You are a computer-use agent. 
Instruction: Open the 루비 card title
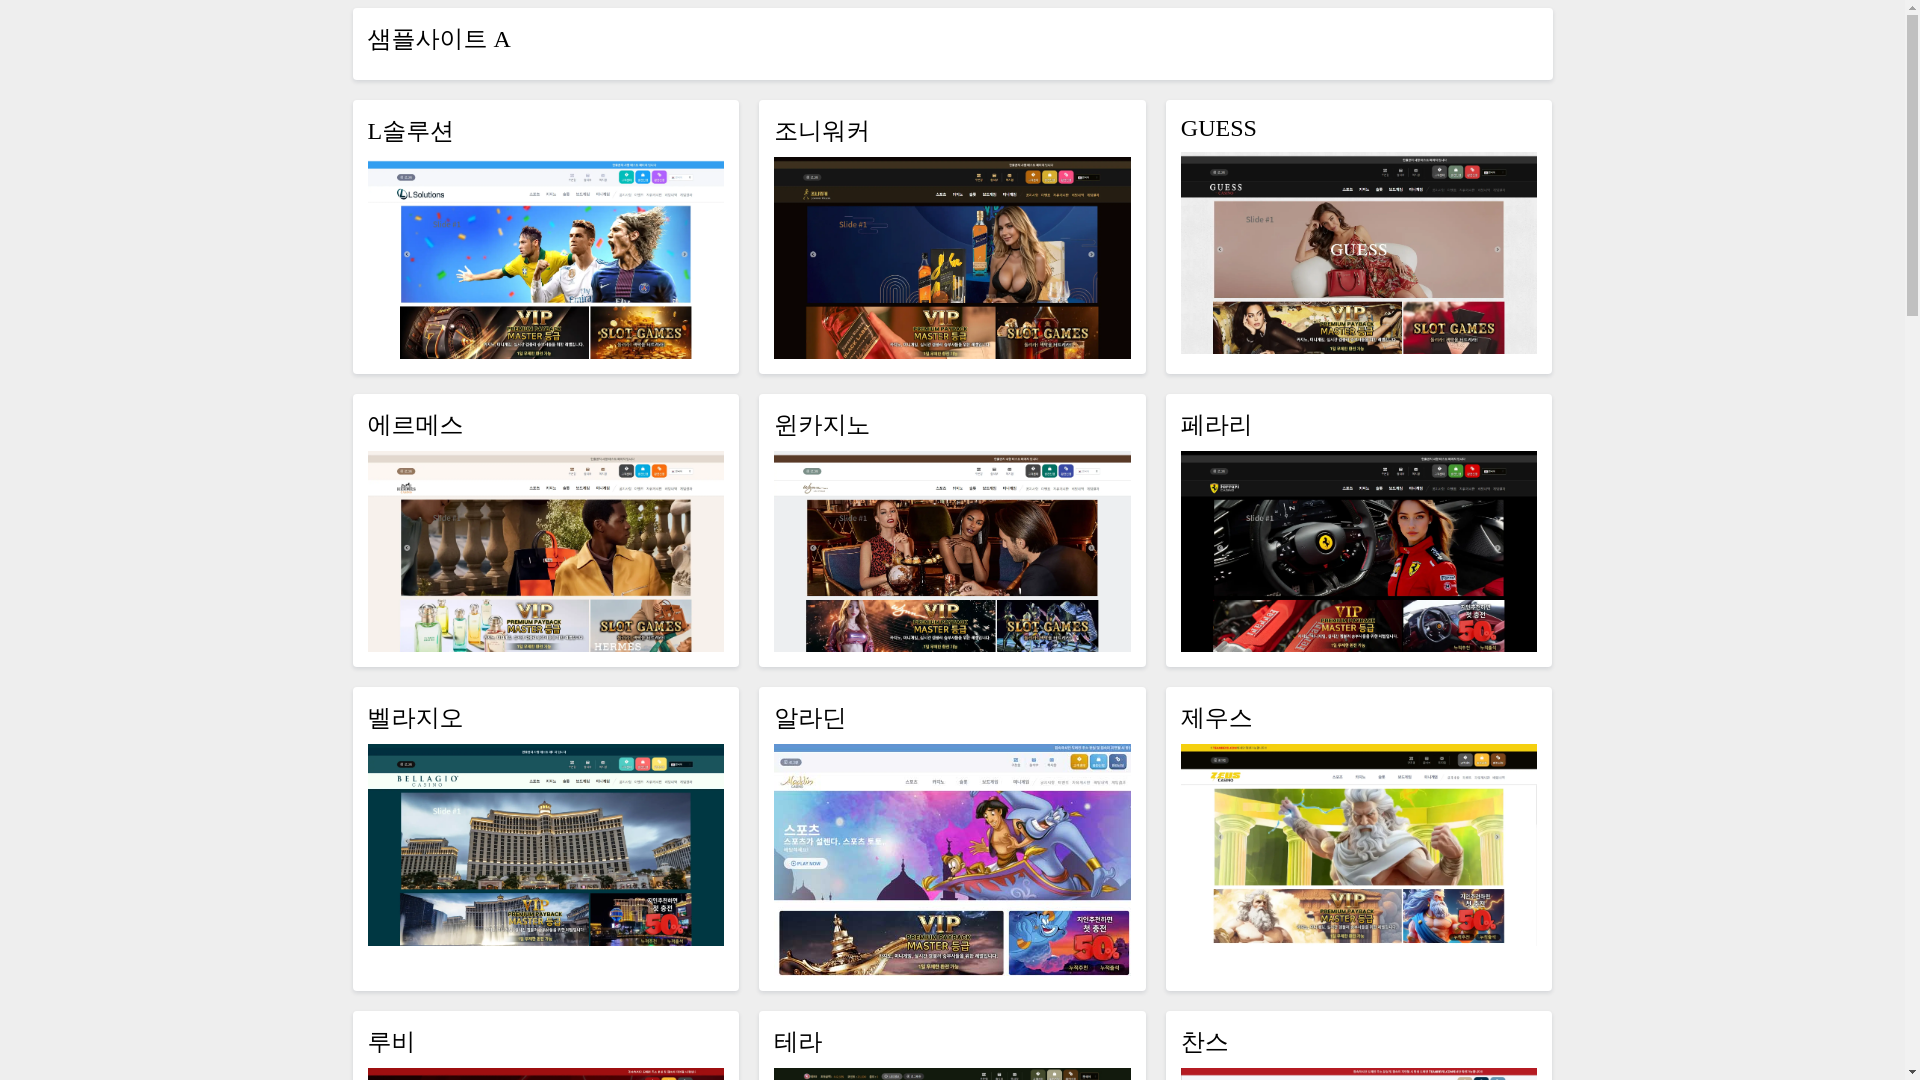pyautogui.click(x=390, y=1043)
